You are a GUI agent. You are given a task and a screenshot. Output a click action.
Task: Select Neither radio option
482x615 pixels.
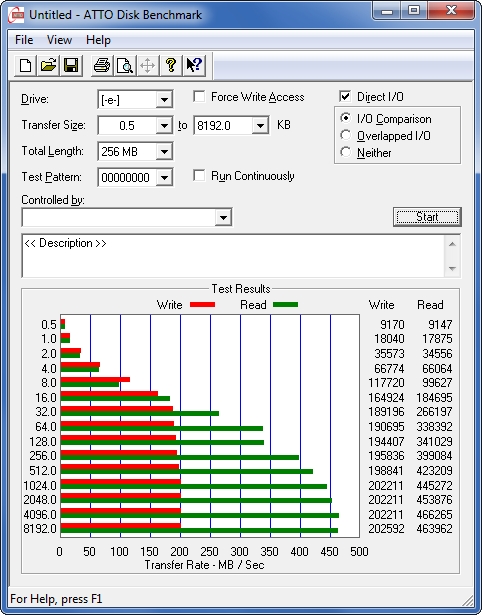pos(346,152)
